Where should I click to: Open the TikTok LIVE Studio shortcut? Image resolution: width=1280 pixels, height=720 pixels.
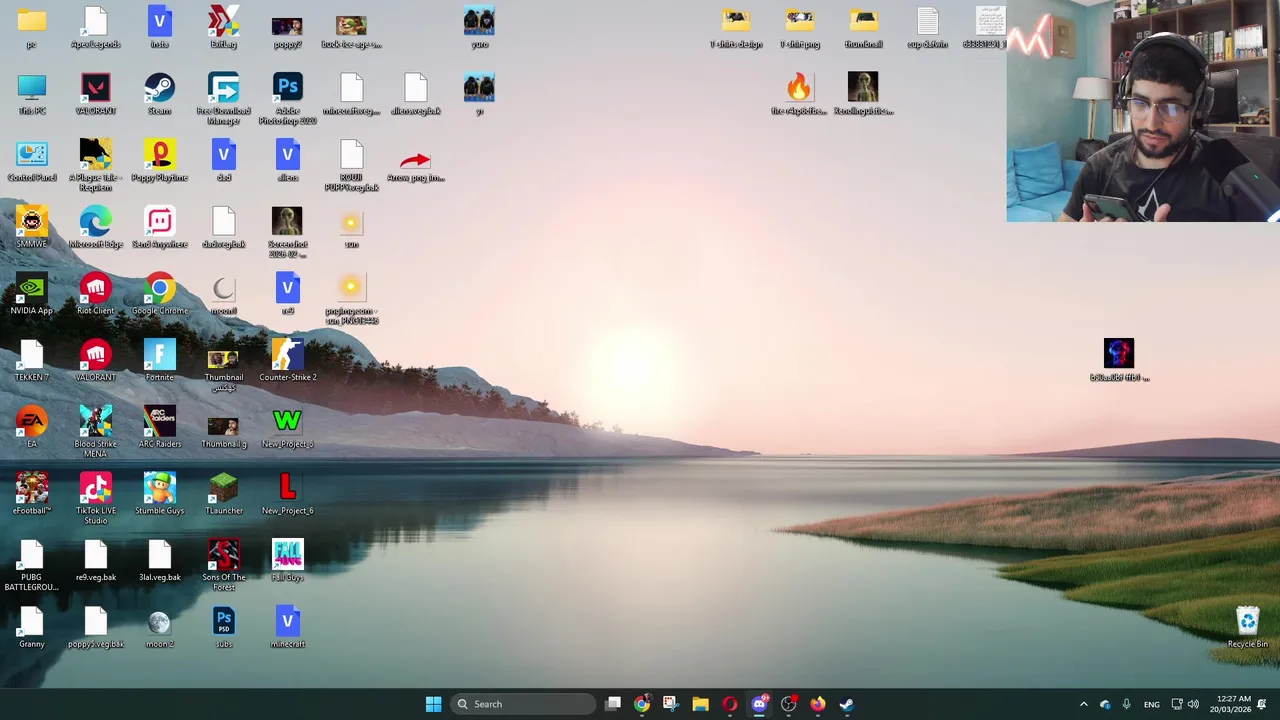pyautogui.click(x=95, y=499)
